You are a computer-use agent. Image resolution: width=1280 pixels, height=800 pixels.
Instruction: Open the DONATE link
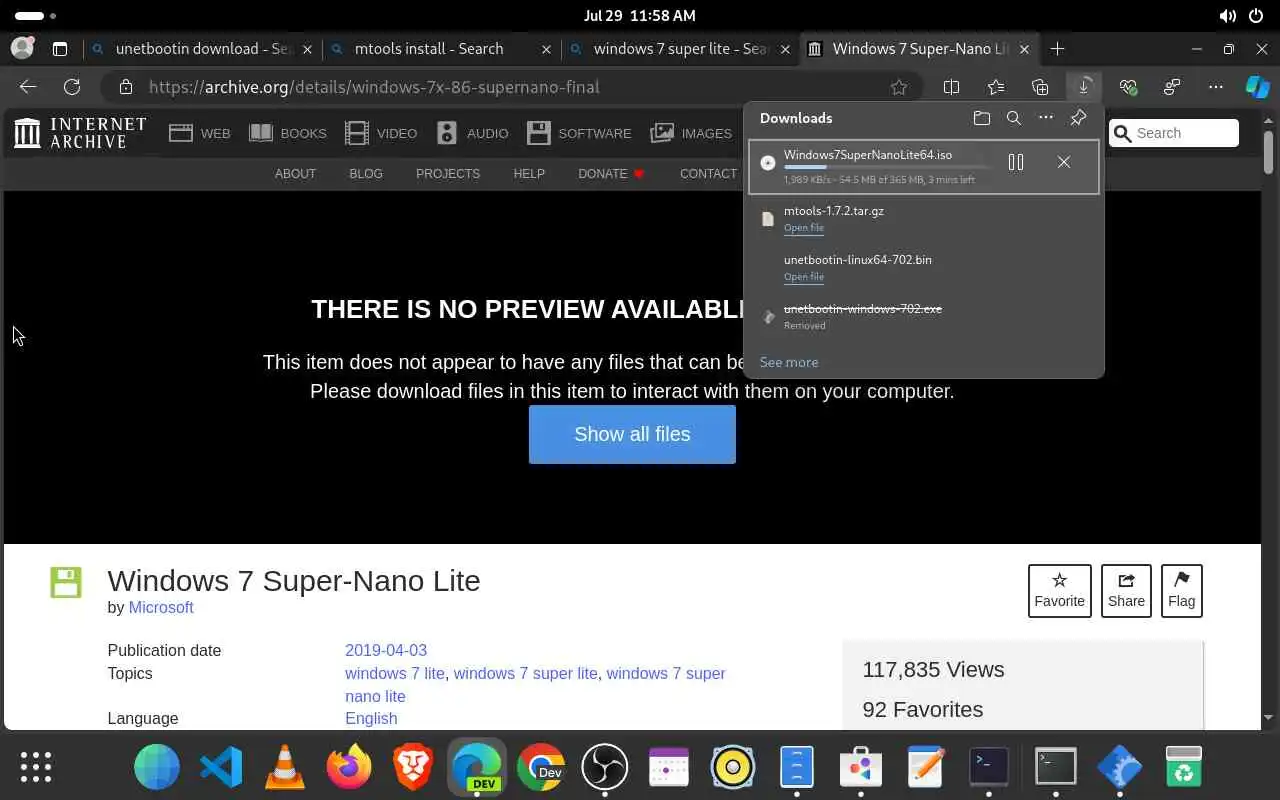tap(611, 174)
